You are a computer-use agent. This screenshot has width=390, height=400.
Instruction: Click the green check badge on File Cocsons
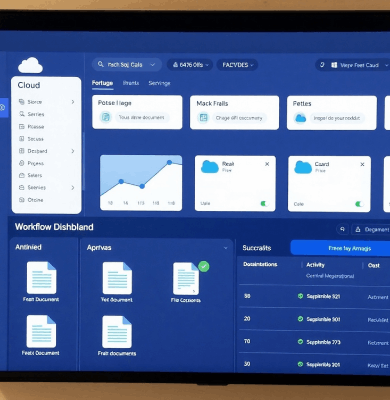(x=204, y=266)
